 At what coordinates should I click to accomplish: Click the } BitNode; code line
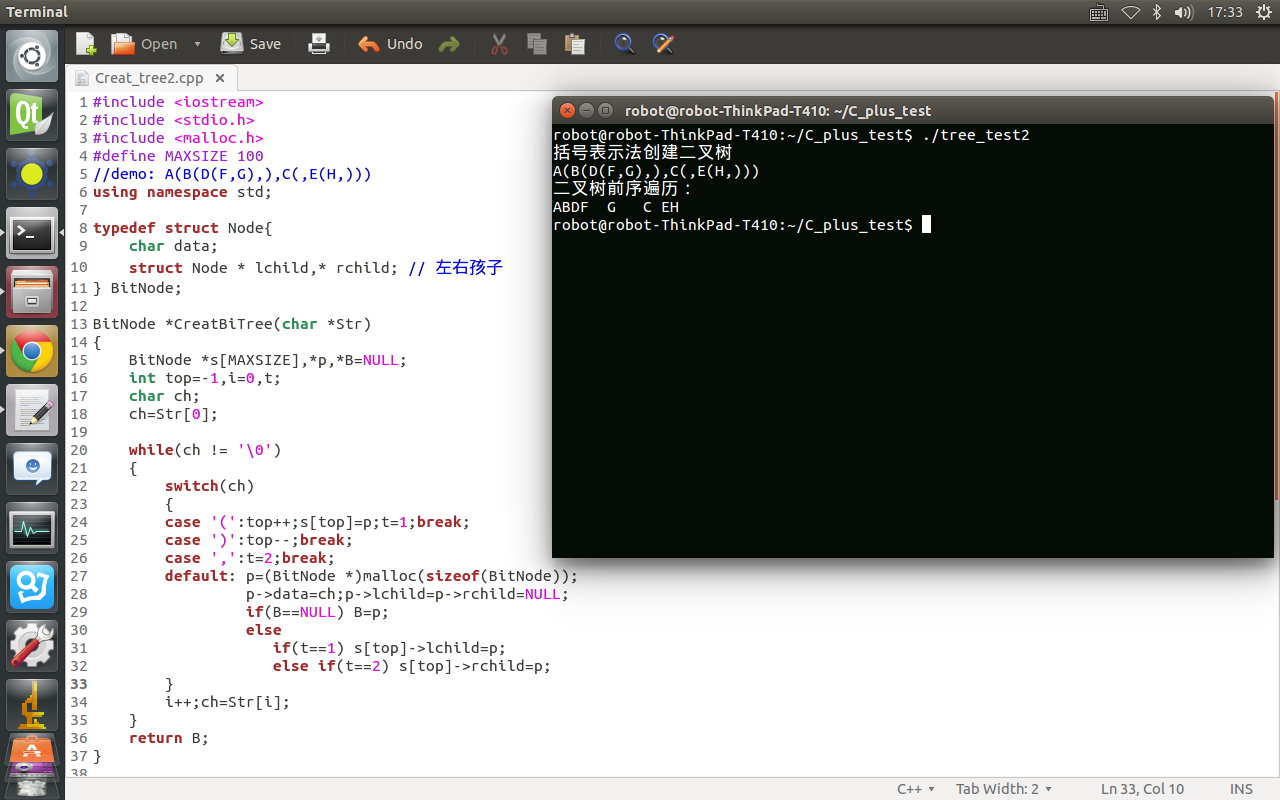(138, 288)
